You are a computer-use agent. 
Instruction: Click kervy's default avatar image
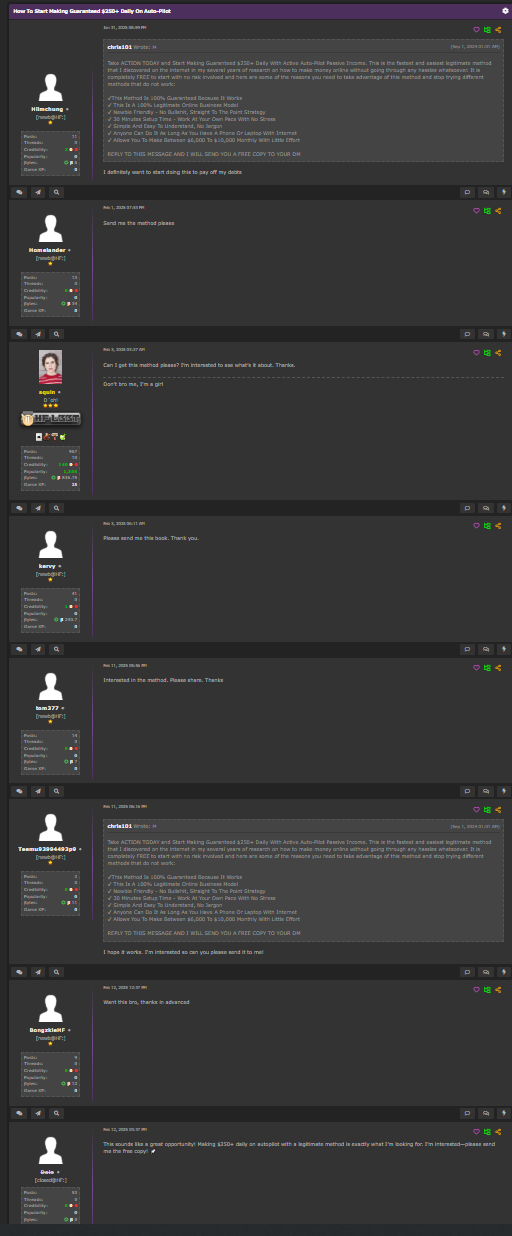51,544
